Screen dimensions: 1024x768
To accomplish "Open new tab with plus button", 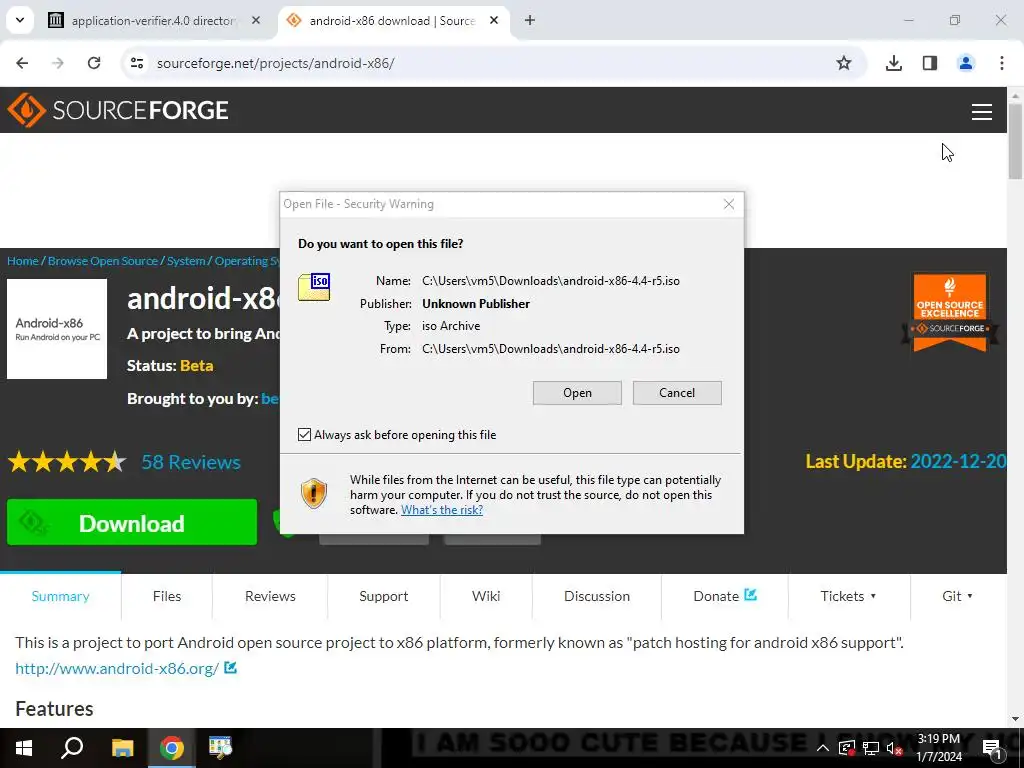I will [x=530, y=21].
